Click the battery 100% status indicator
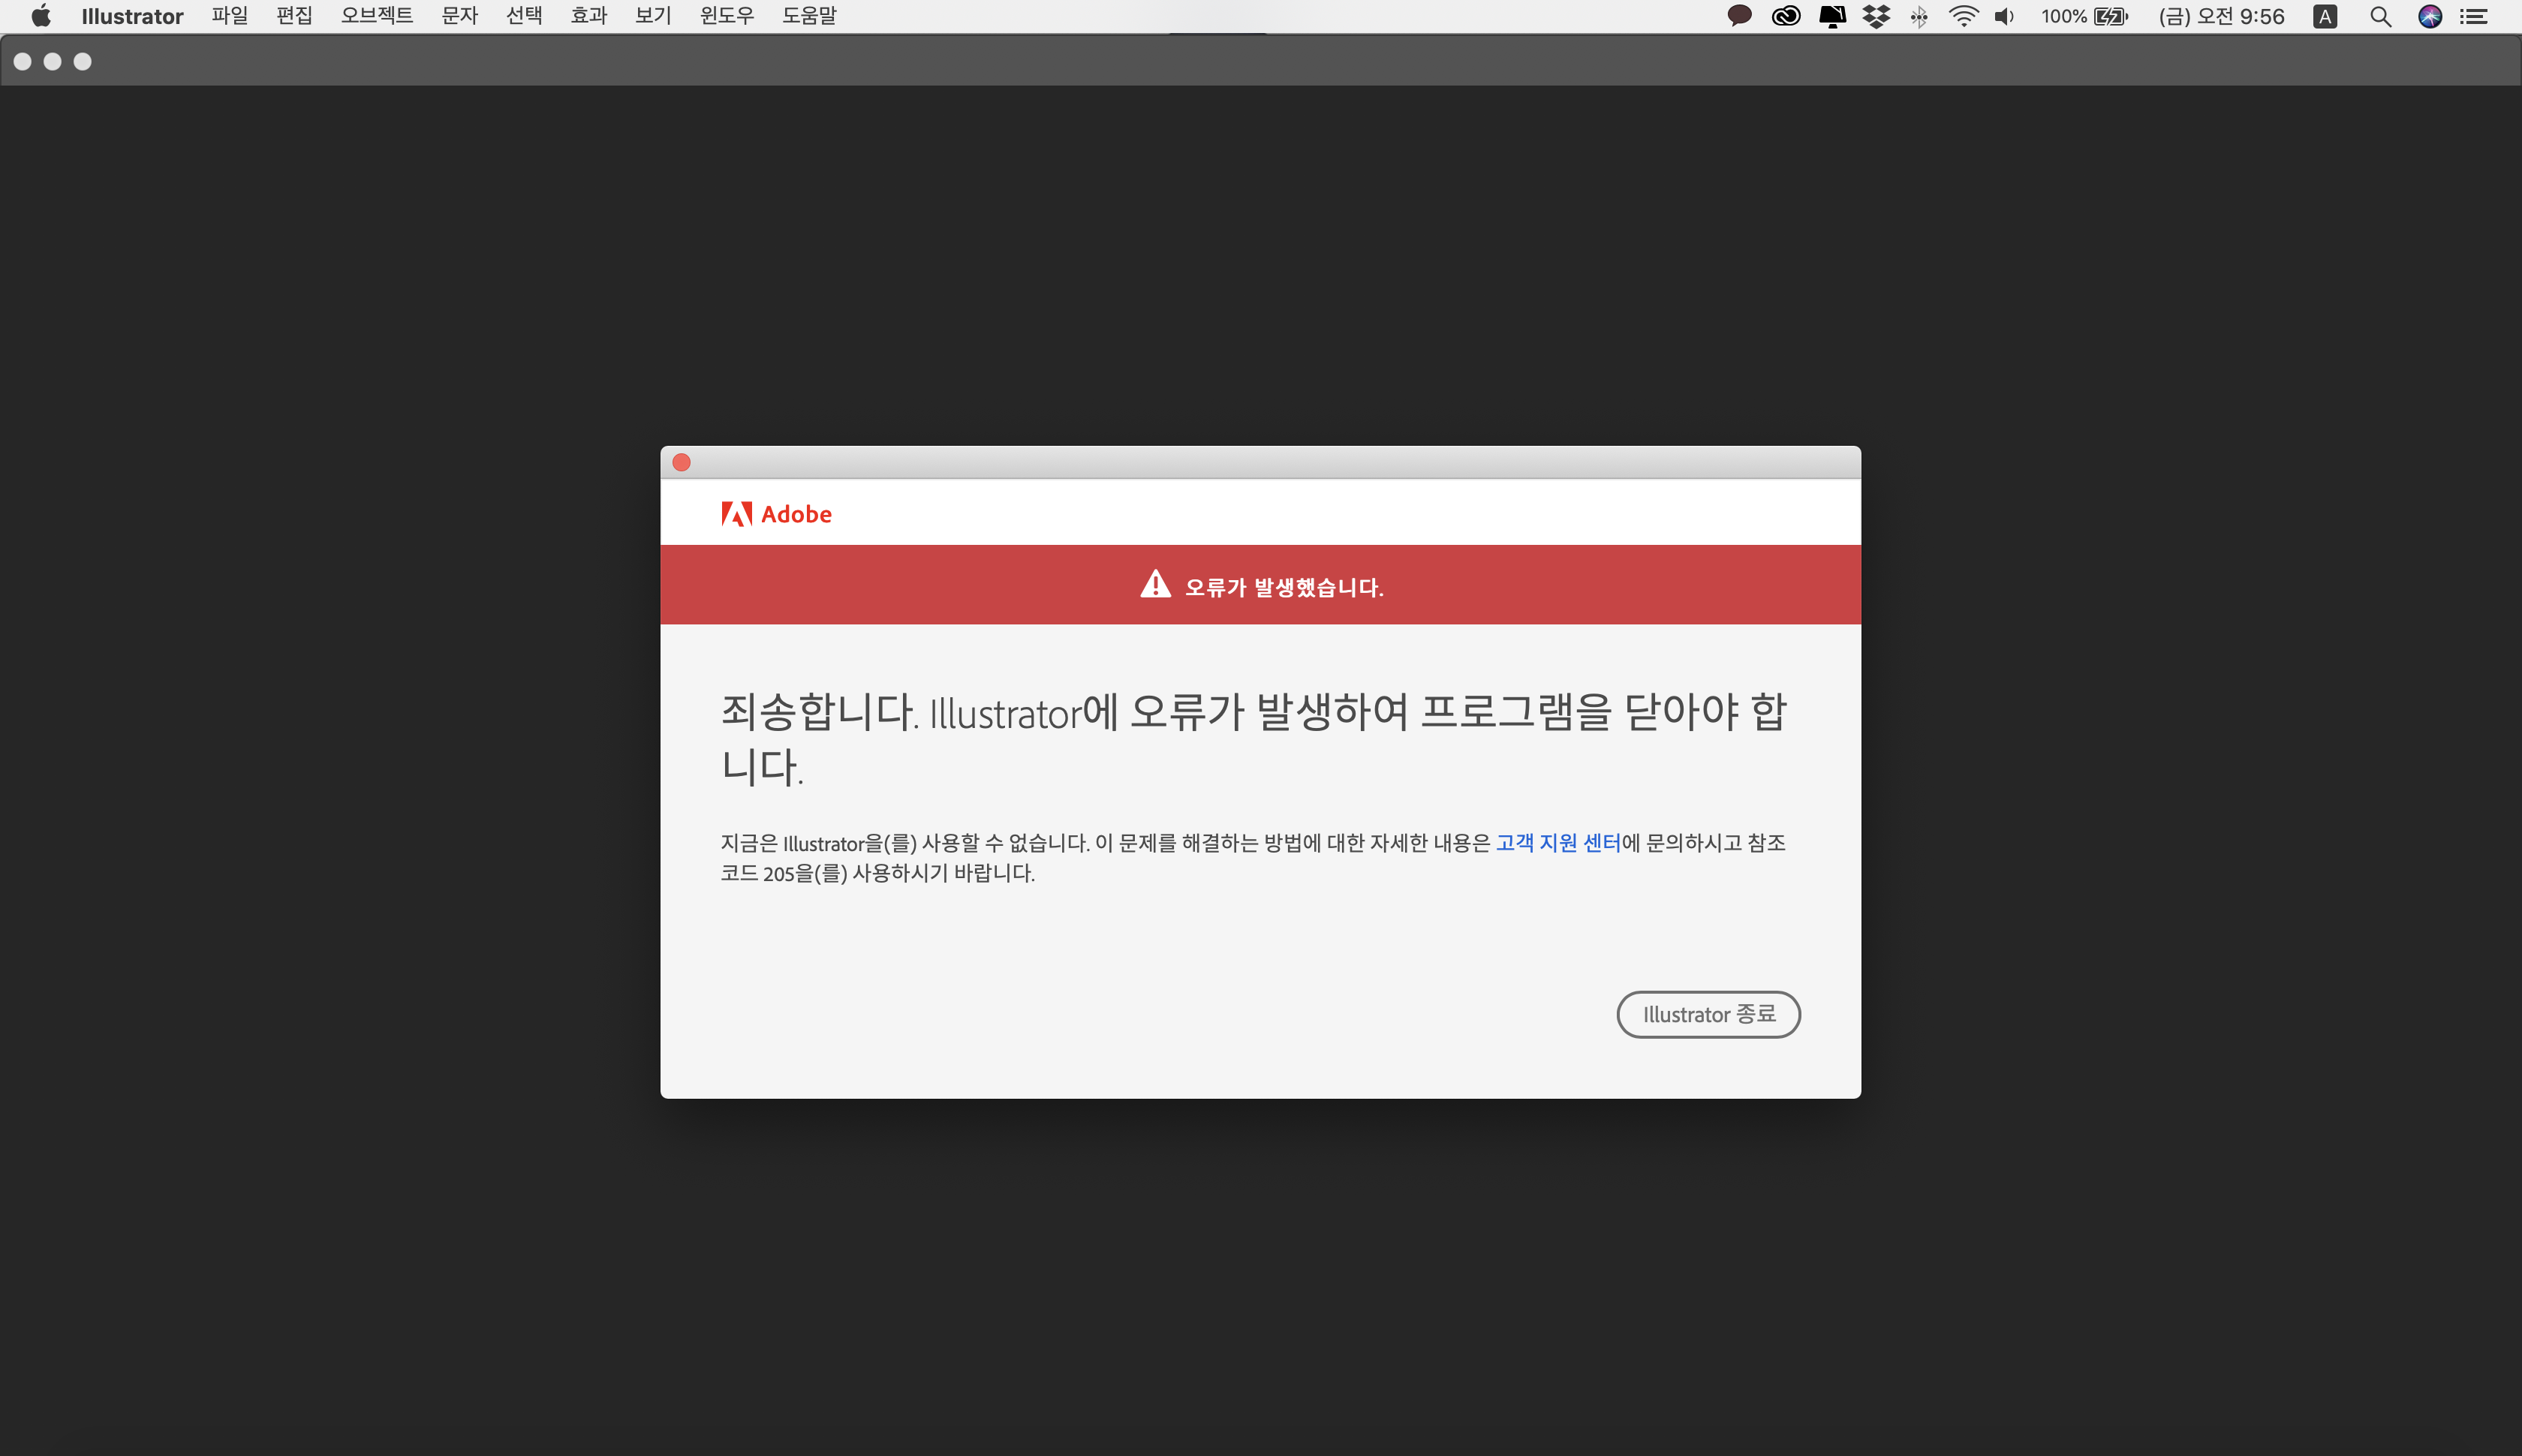Screen dimensions: 2522x1456 pyautogui.click(x=2085, y=16)
